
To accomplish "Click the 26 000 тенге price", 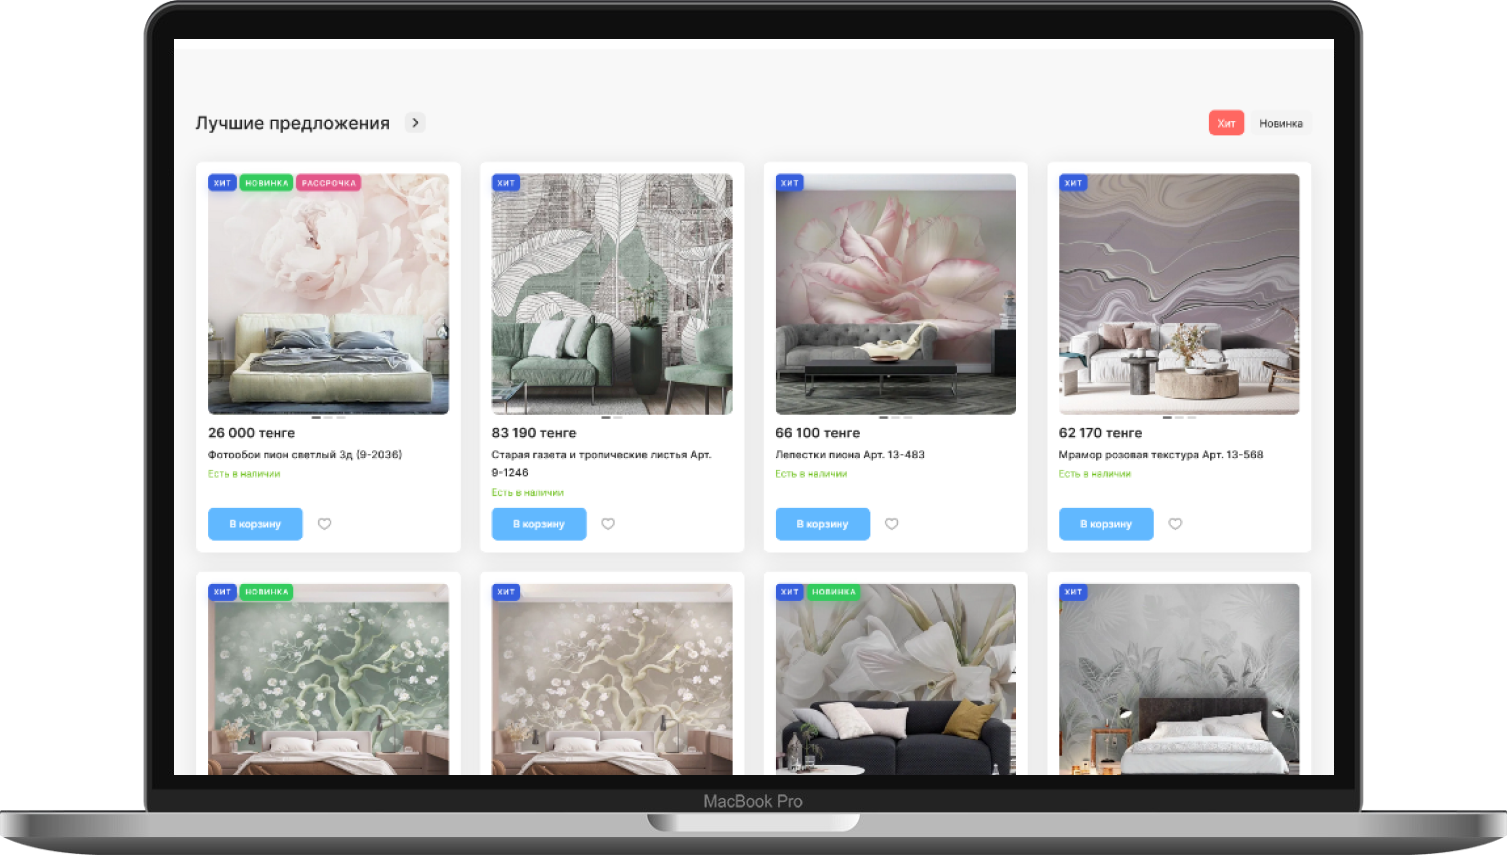I will [x=251, y=433].
